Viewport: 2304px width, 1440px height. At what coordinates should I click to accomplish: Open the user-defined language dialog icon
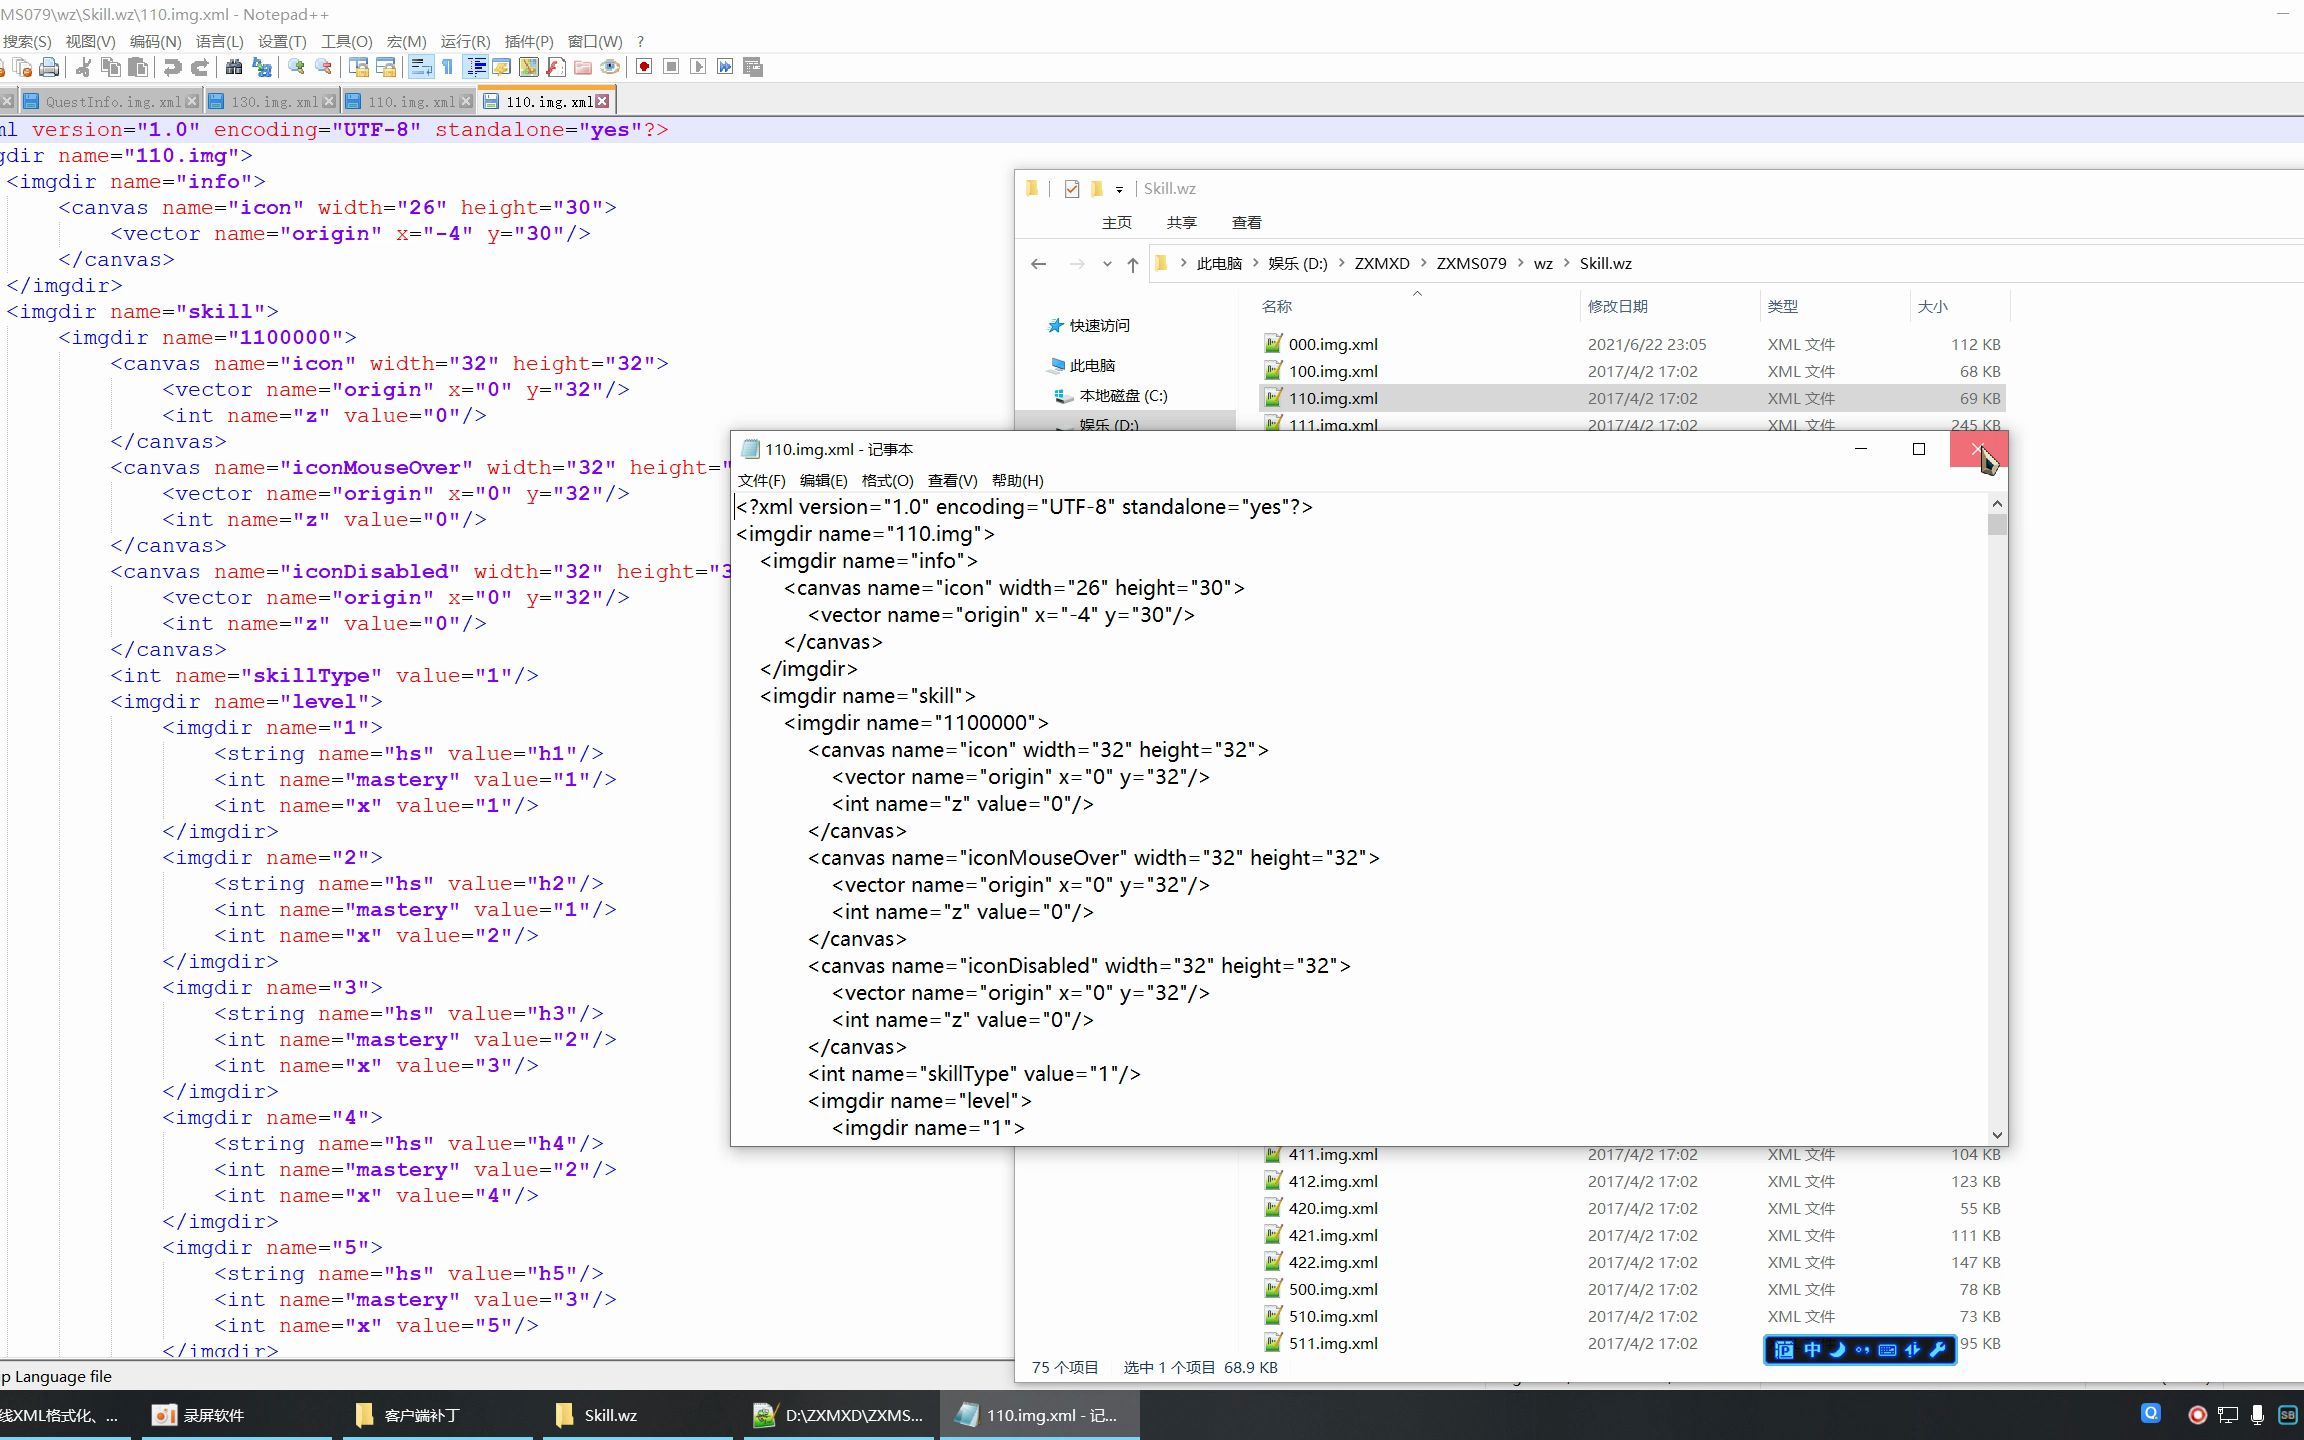point(502,67)
